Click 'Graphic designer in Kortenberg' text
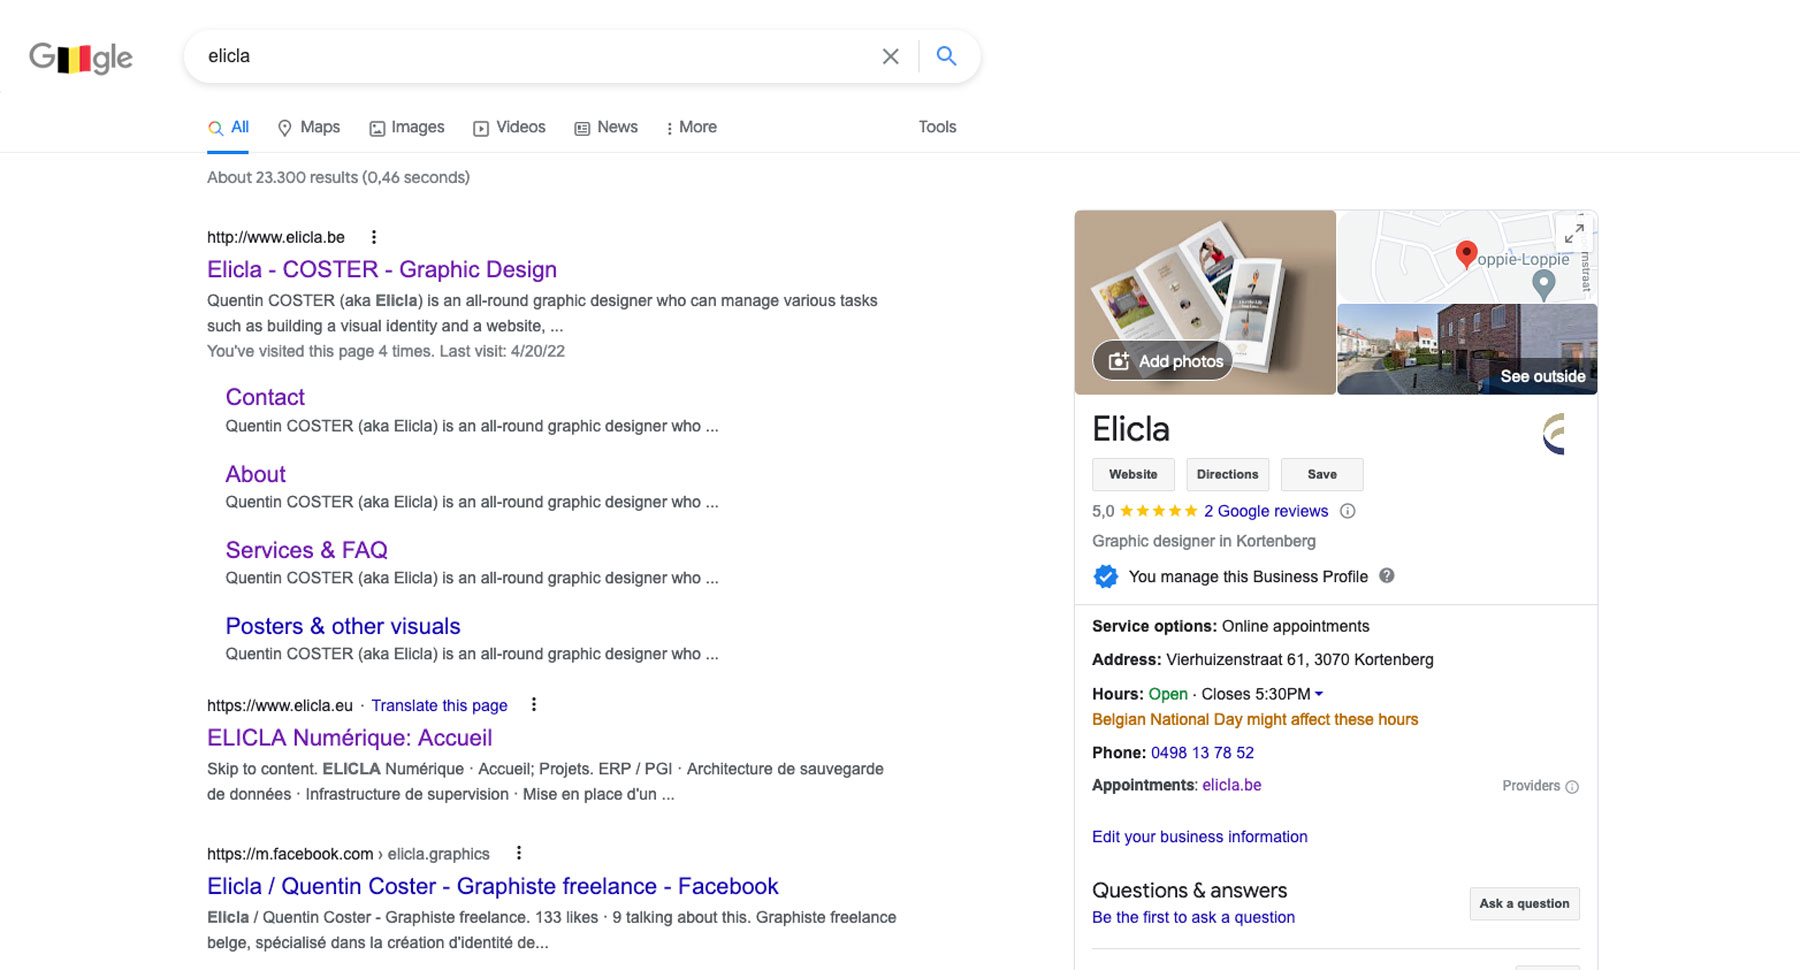The image size is (1800, 970). pos(1204,541)
